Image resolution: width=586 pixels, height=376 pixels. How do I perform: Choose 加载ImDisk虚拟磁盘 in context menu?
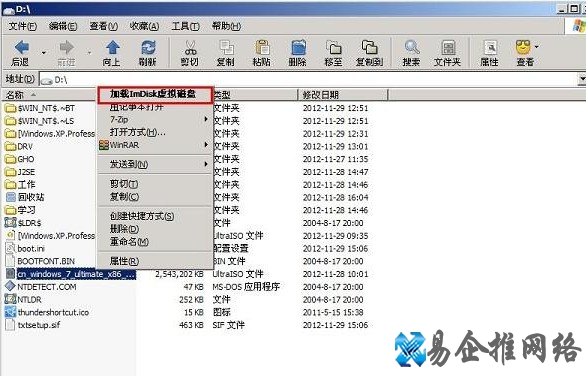tap(155, 94)
